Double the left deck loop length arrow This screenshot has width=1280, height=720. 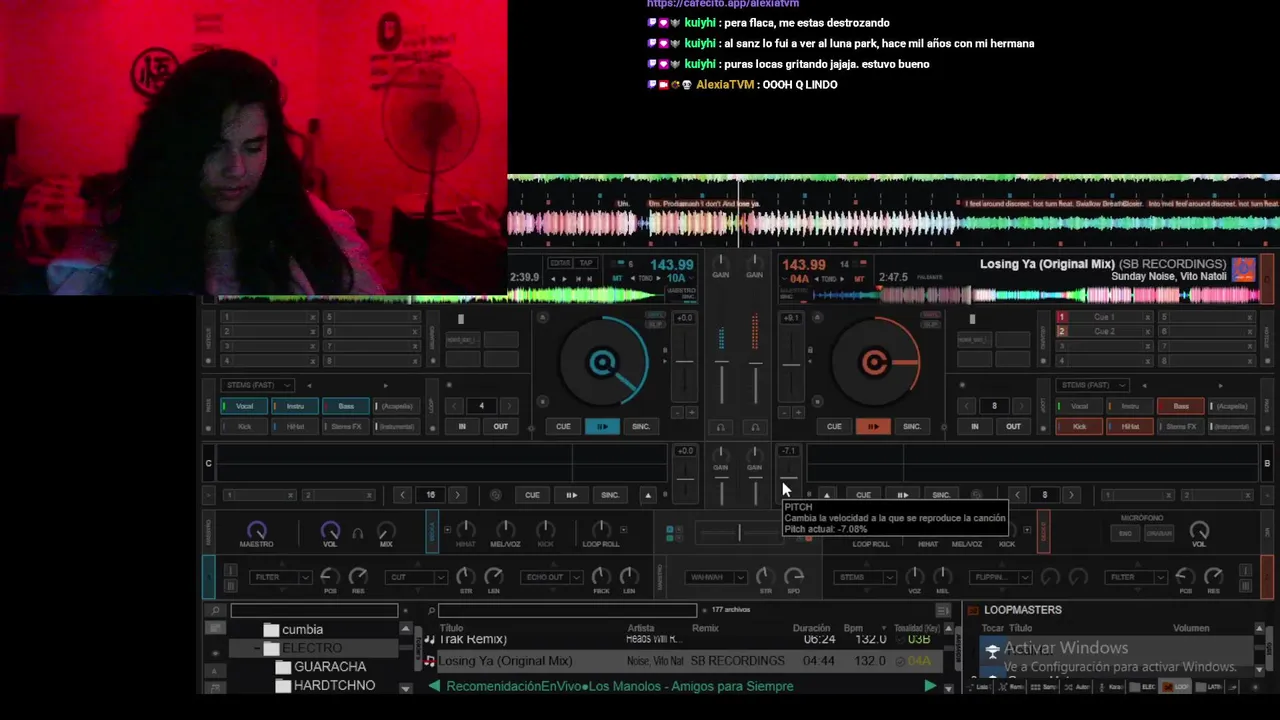(508, 406)
